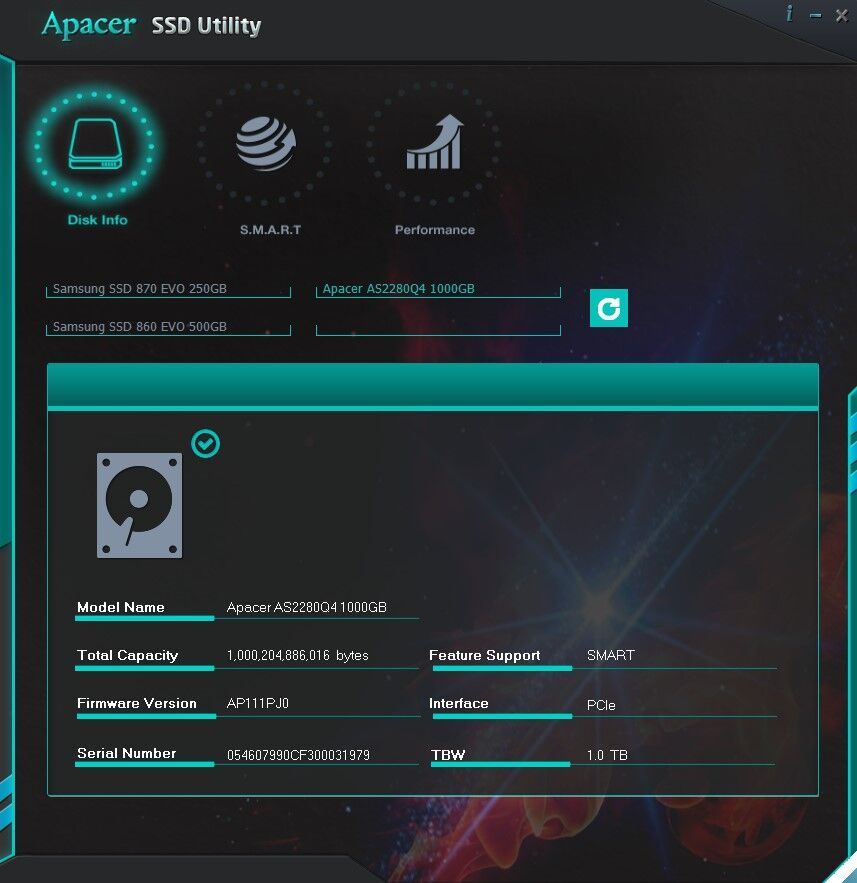Image resolution: width=857 pixels, height=883 pixels.
Task: Click the 'SSD Utility' title text
Action: click(206, 26)
